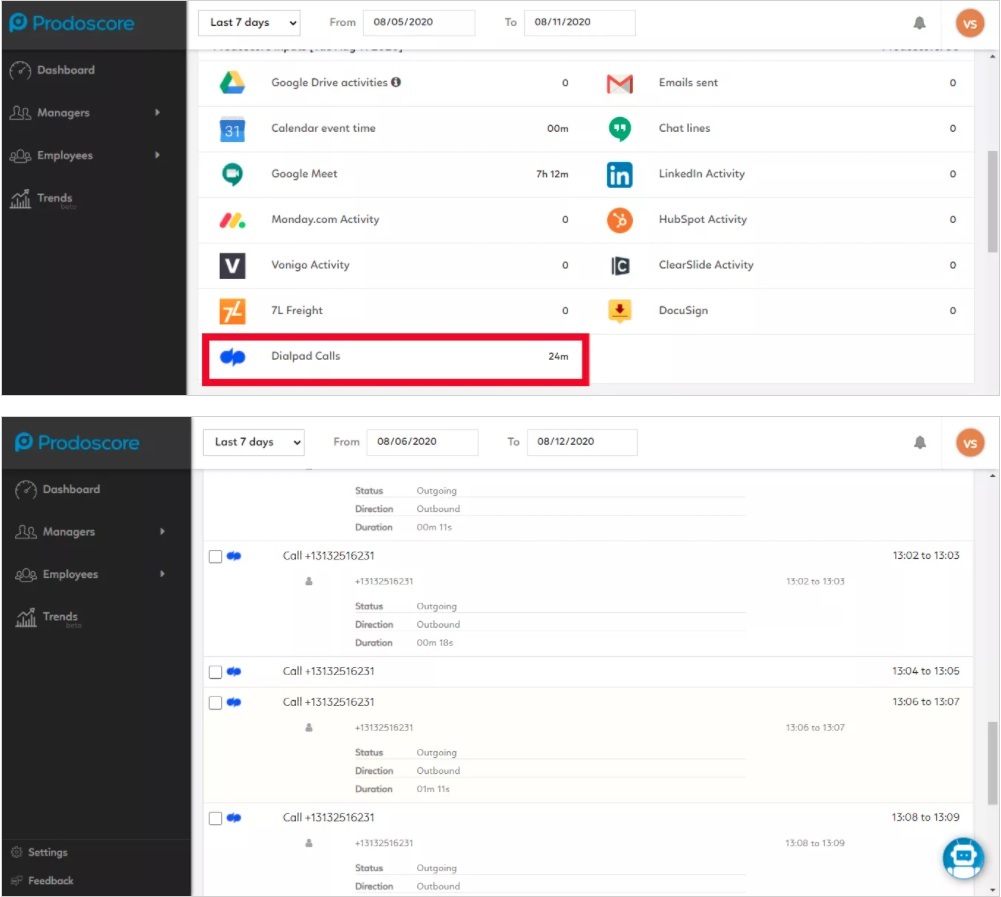Click the 01m 11s duration value
The height and width of the screenshot is (897, 1001).
coord(433,789)
